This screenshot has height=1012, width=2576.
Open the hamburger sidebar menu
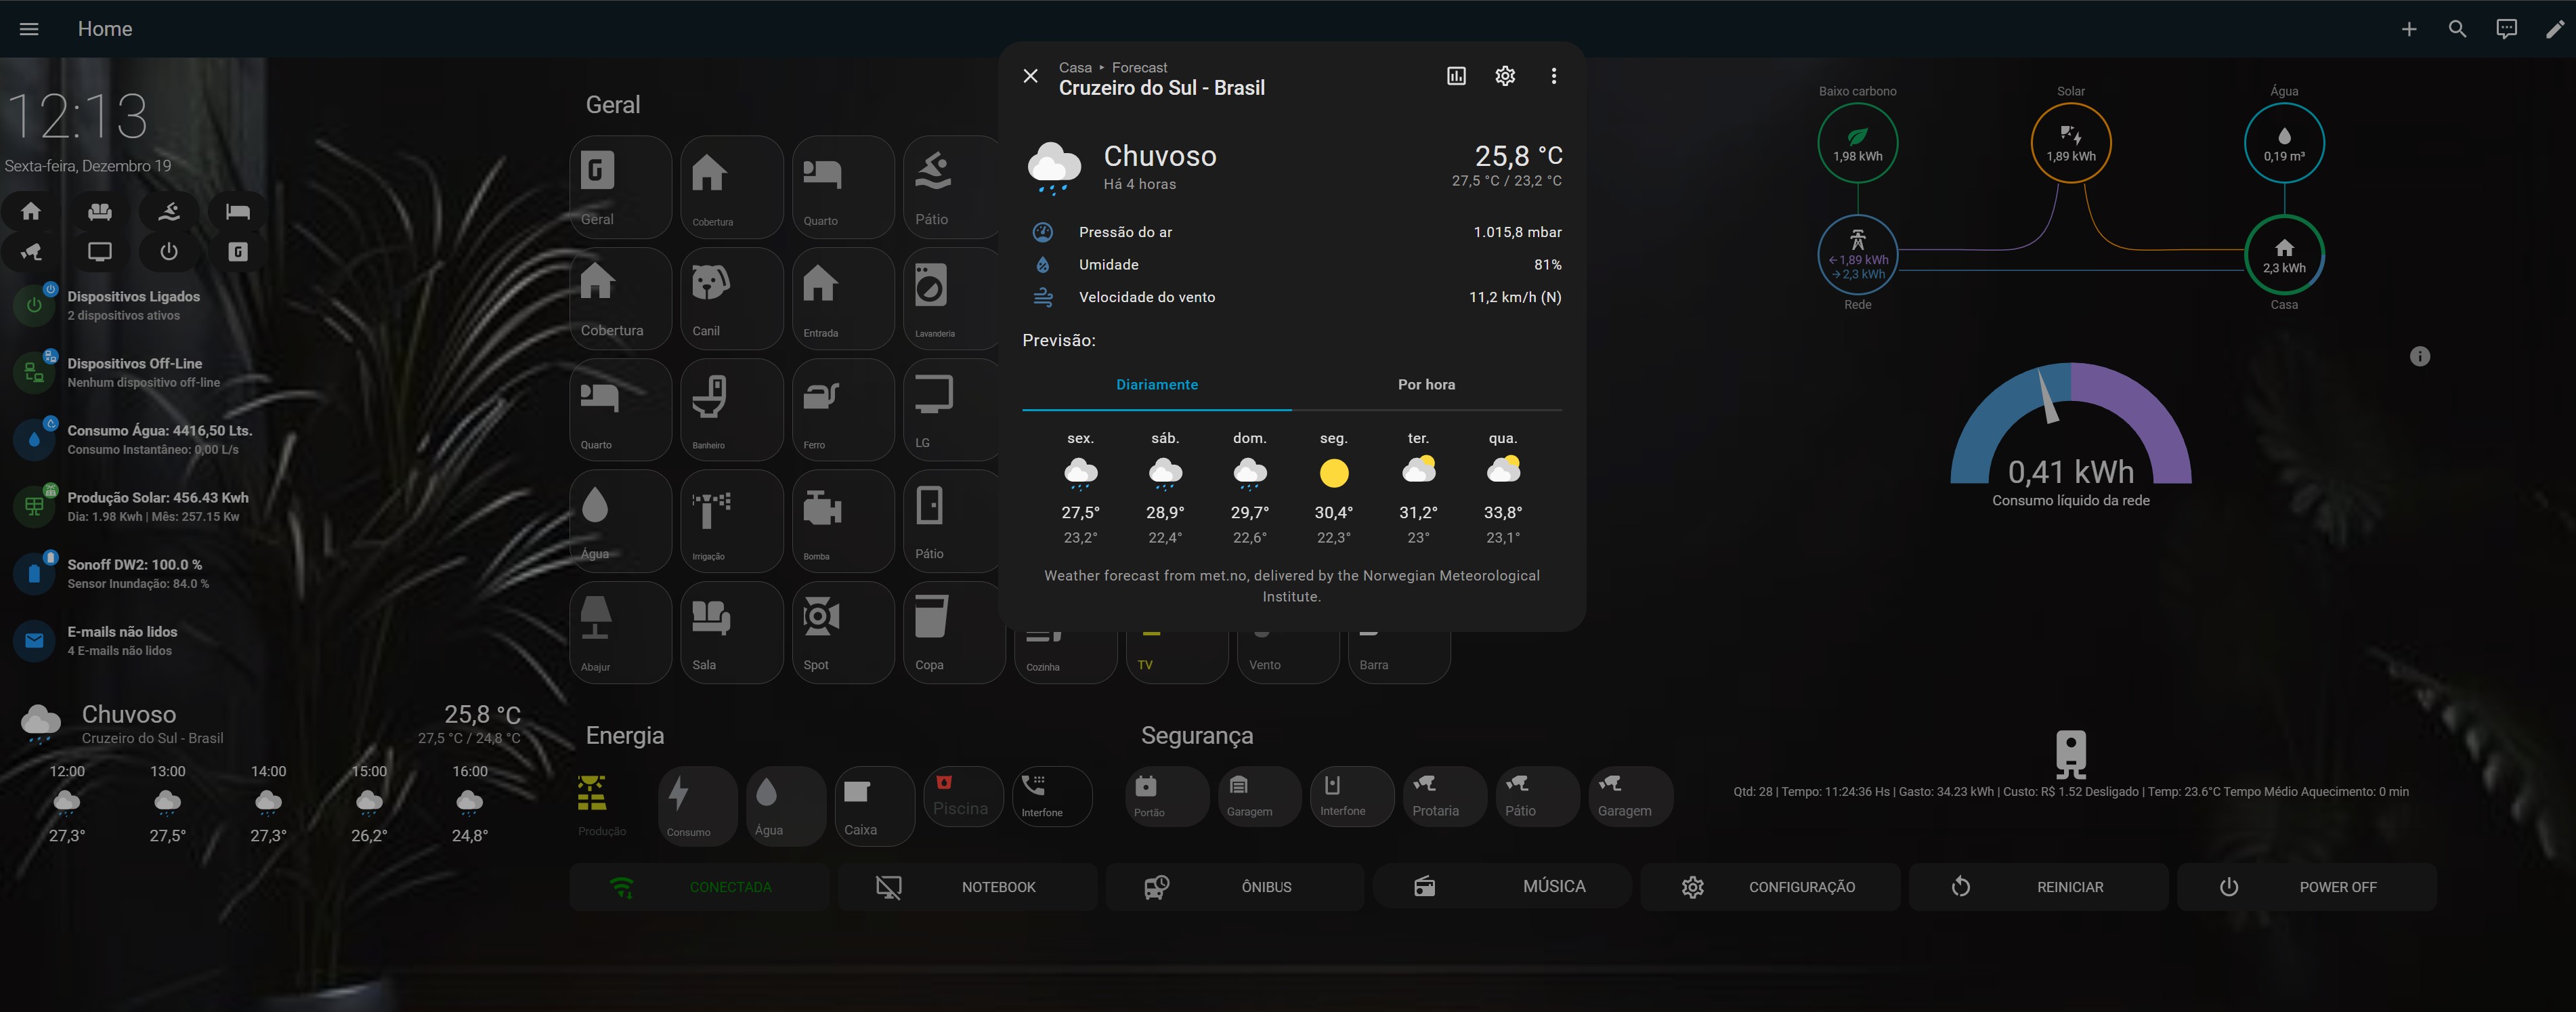(29, 29)
